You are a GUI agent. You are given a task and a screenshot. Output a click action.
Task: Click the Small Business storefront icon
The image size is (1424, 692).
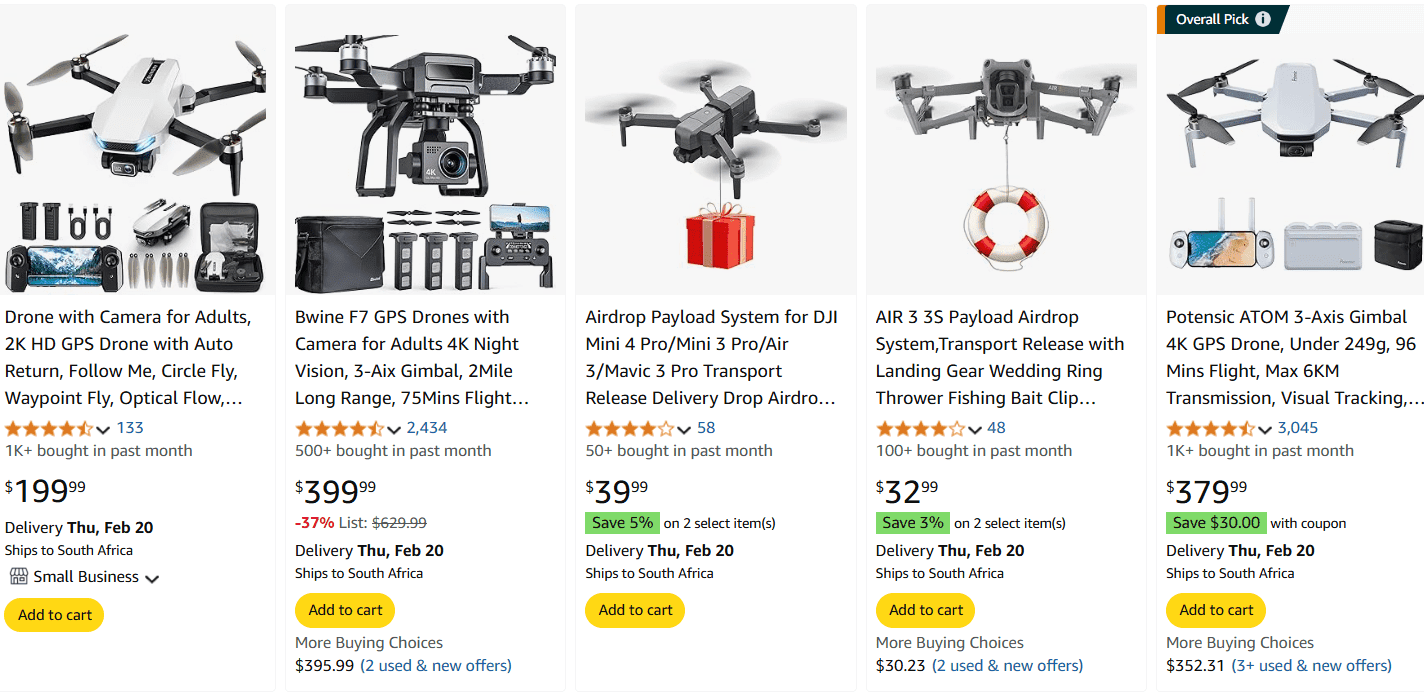tap(17, 576)
